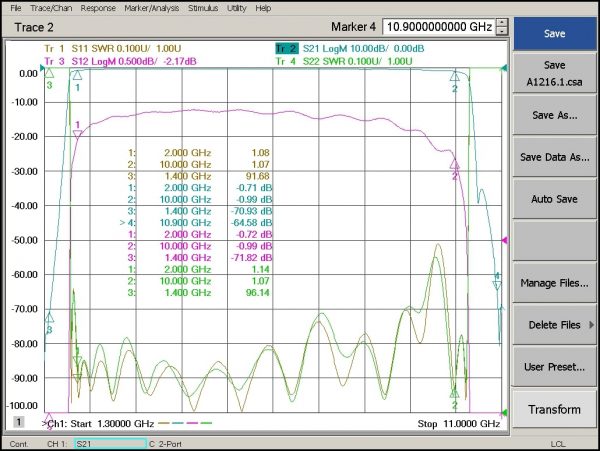Click the Save As... softkey

click(x=554, y=115)
